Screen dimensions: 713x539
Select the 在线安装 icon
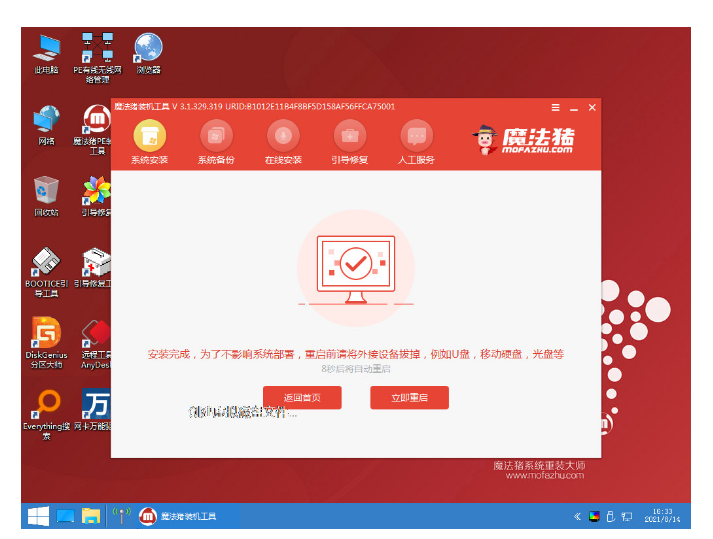pyautogui.click(x=283, y=135)
